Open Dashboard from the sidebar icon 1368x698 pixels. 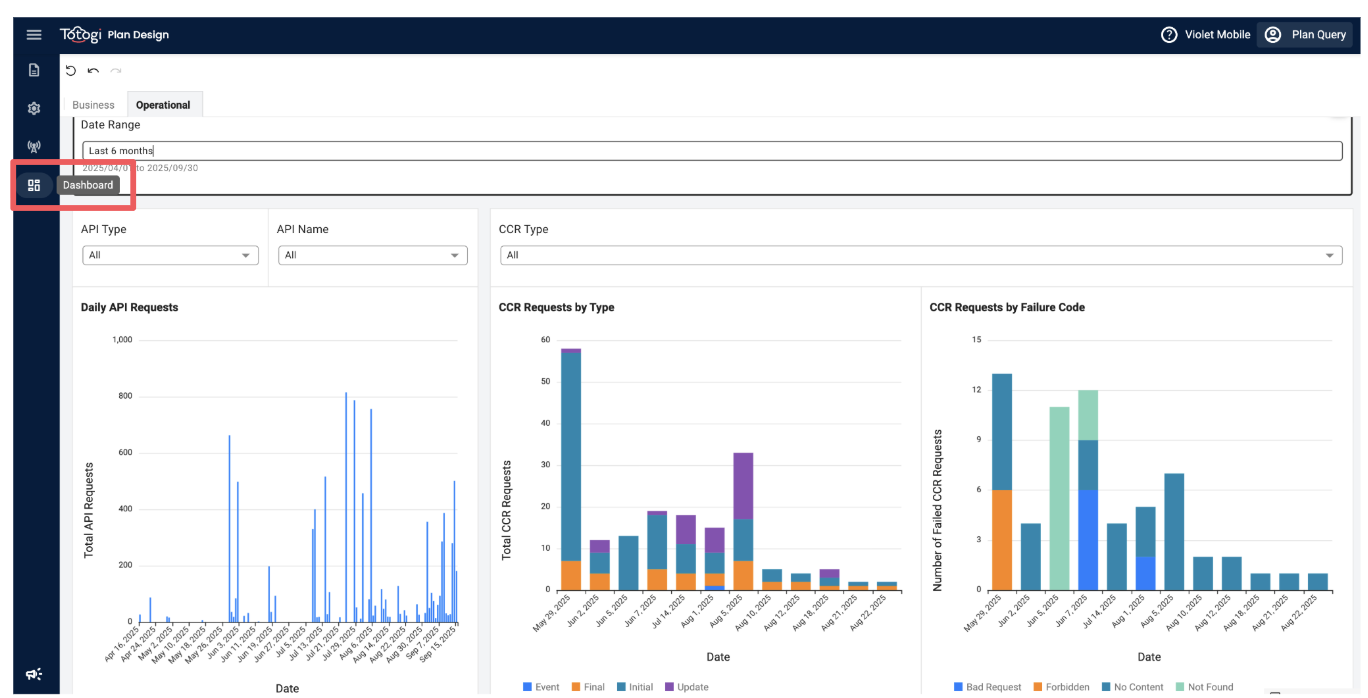34,185
